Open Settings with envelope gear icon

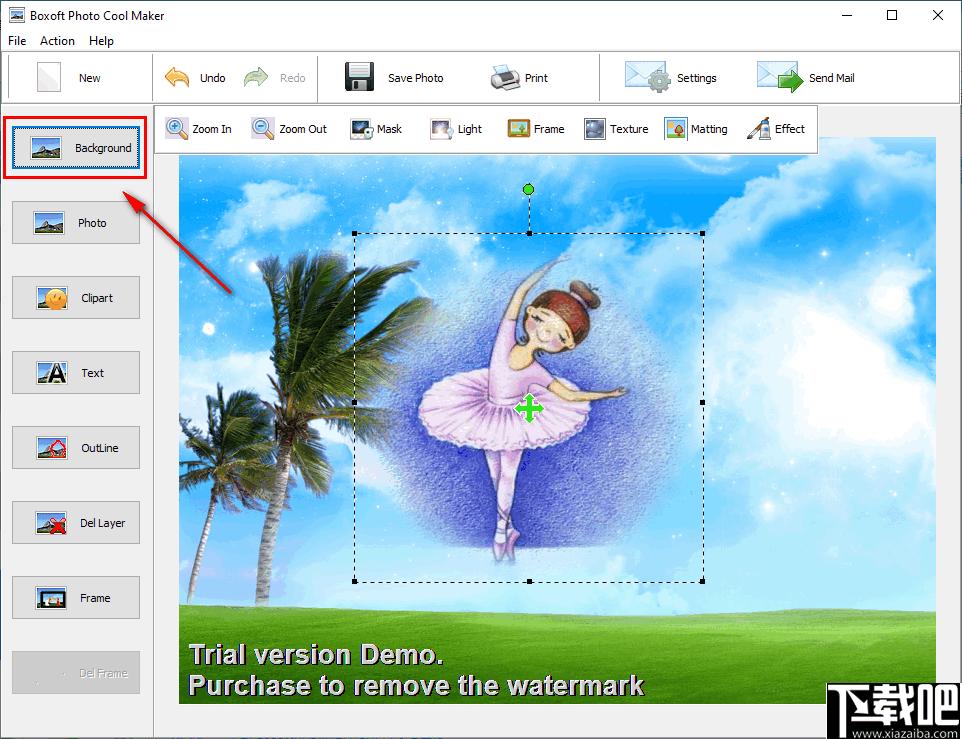(x=647, y=77)
